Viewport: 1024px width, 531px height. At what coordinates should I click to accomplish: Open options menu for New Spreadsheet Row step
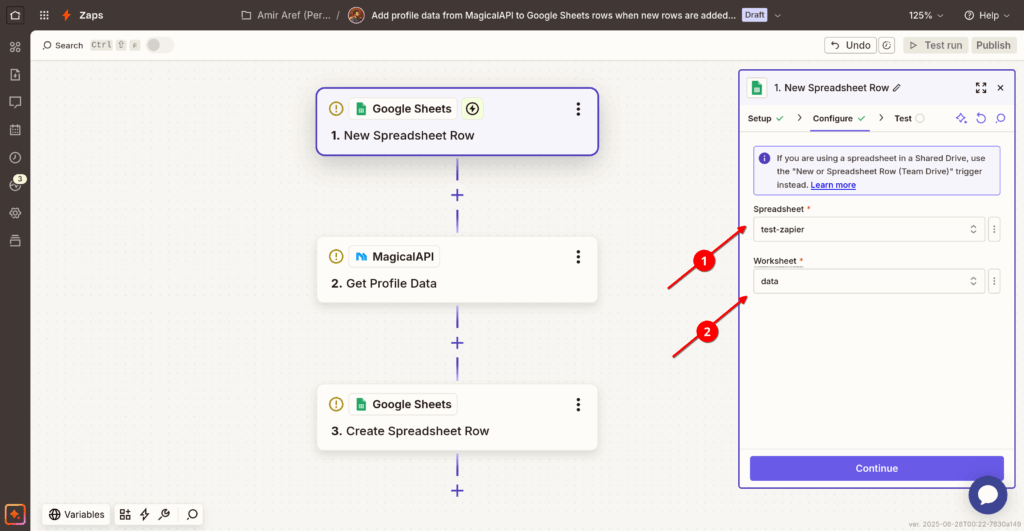(578, 109)
